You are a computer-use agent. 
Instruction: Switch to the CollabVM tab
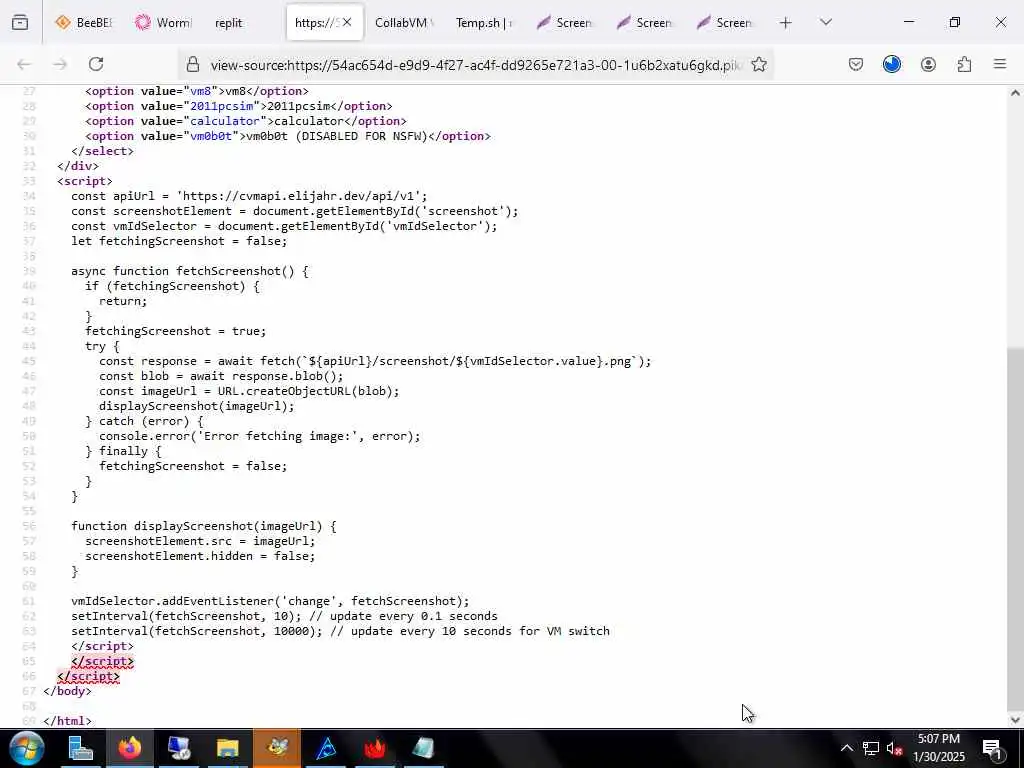tap(404, 23)
